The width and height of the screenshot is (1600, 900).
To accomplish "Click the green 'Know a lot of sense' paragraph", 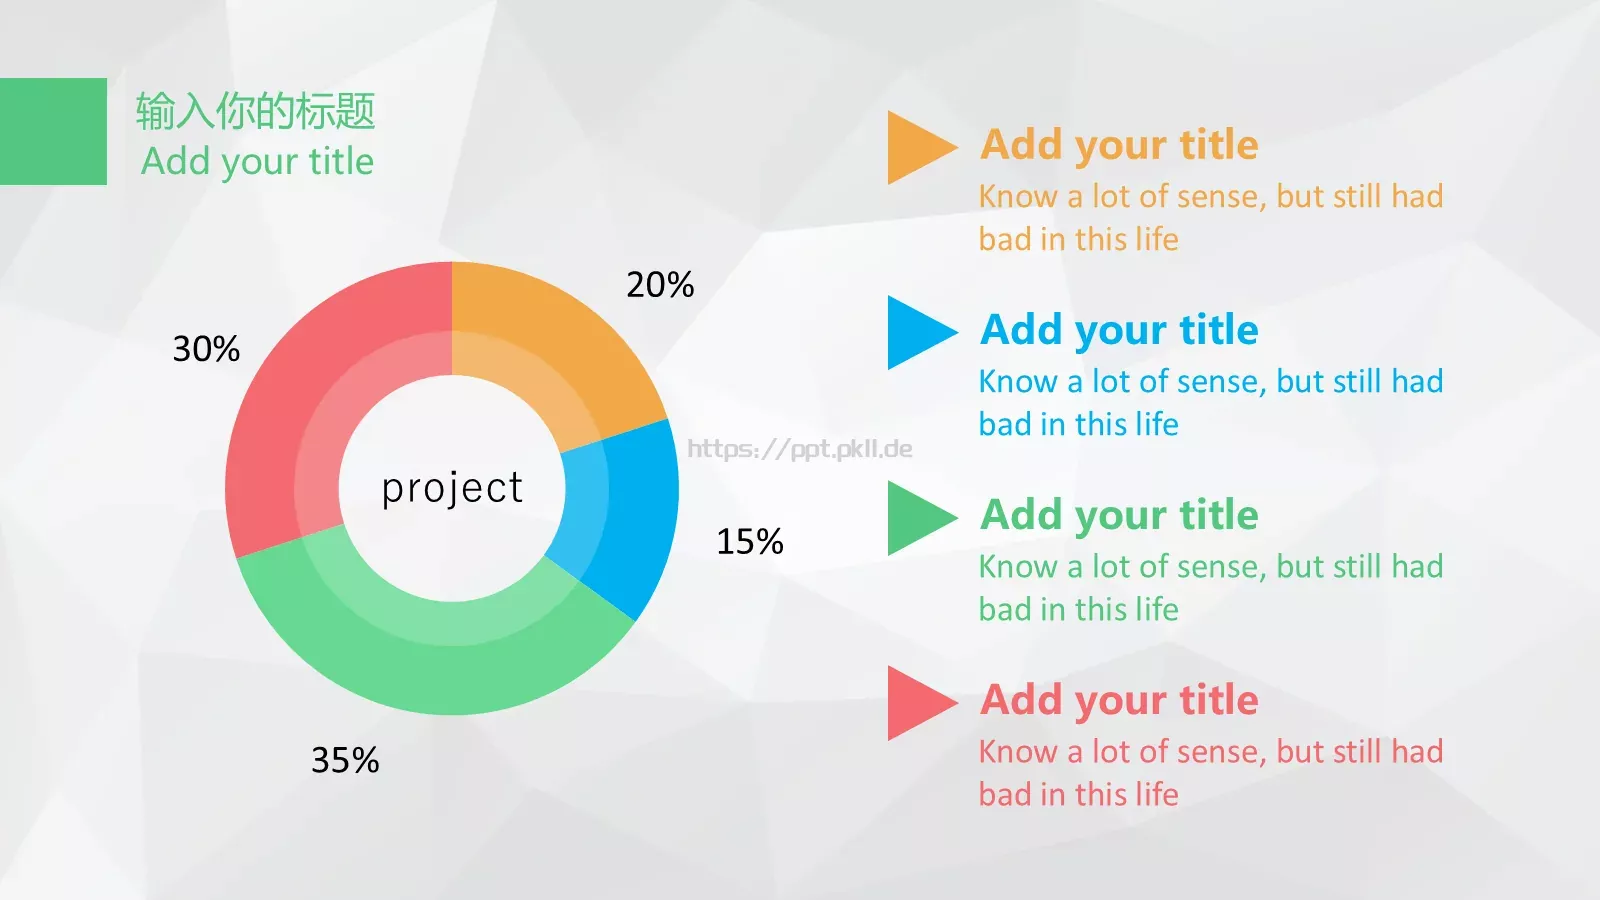I will (x=1211, y=588).
